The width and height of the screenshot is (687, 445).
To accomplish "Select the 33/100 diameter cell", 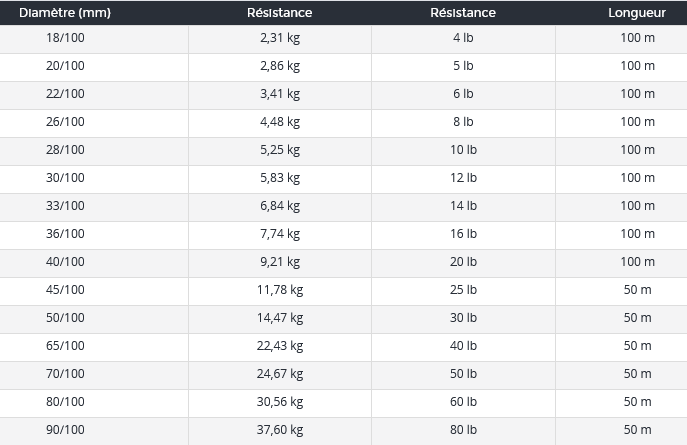I will (x=66, y=206).
